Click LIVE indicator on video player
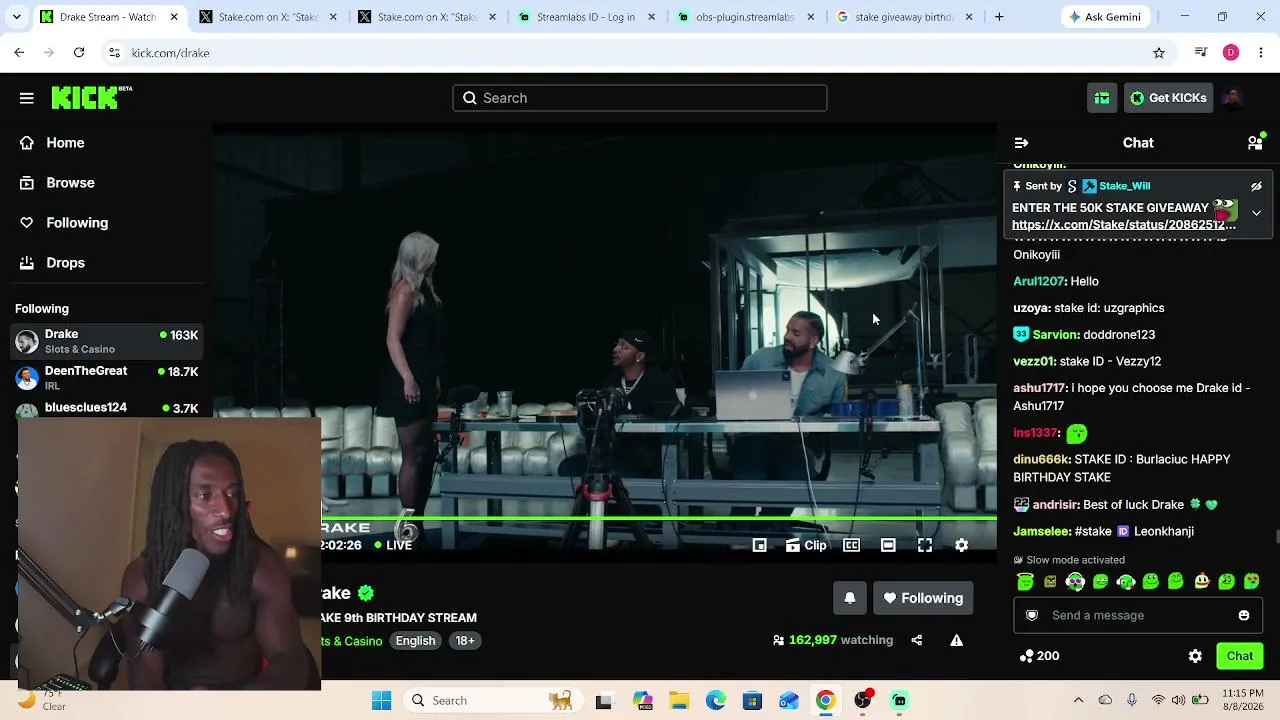Screen dimensions: 1280x720 pyautogui.click(x=393, y=545)
